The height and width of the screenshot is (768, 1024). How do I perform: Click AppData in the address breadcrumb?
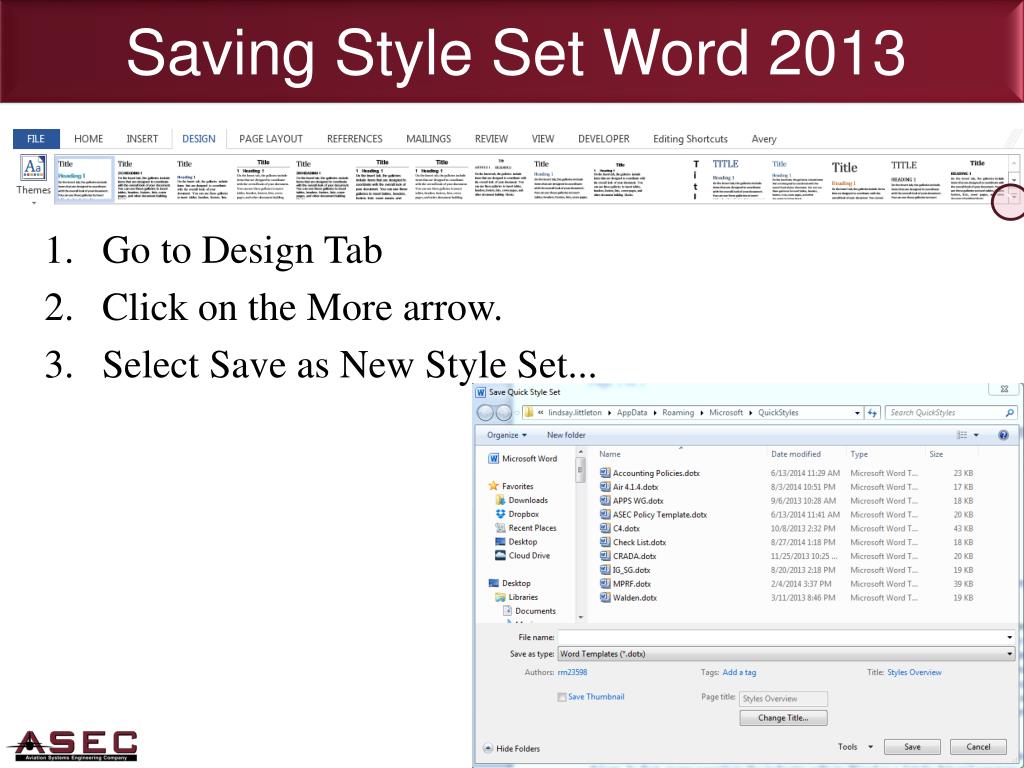pos(632,413)
